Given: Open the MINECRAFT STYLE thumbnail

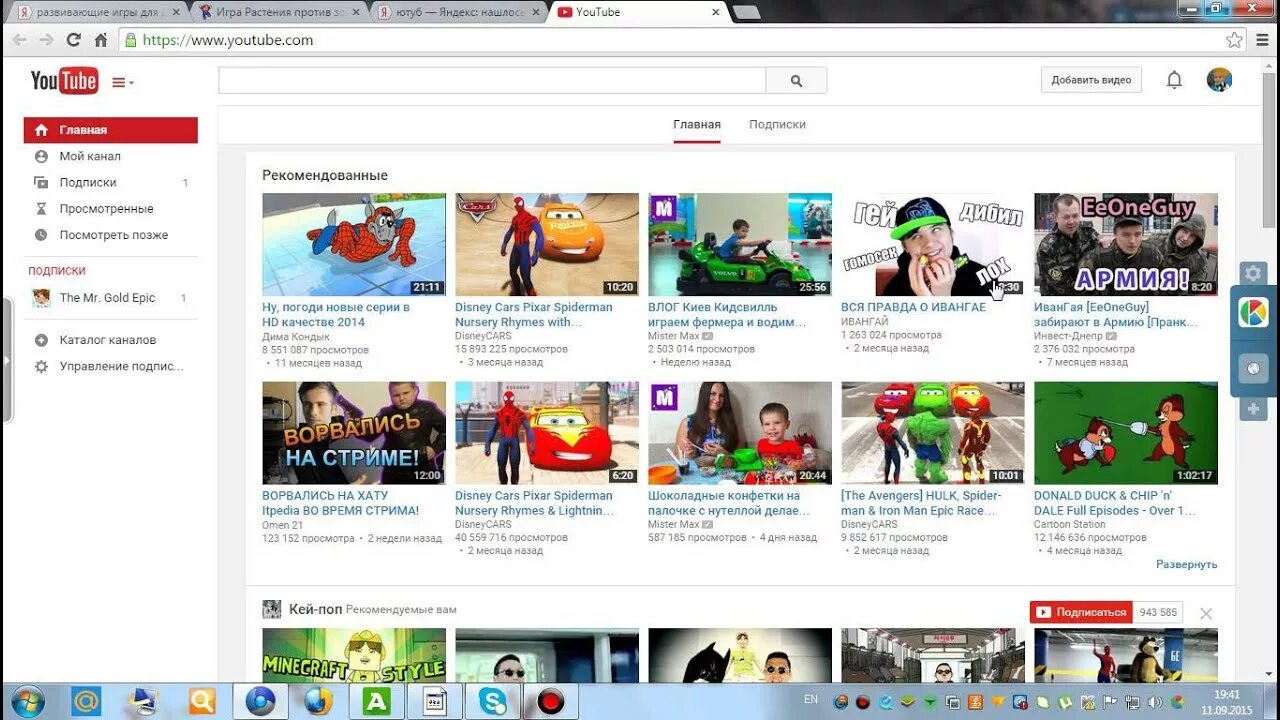Looking at the screenshot, I should [x=354, y=656].
